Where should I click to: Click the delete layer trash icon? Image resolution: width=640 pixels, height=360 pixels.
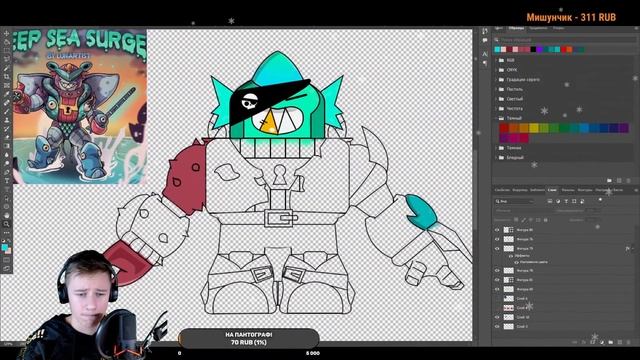tap(629, 342)
